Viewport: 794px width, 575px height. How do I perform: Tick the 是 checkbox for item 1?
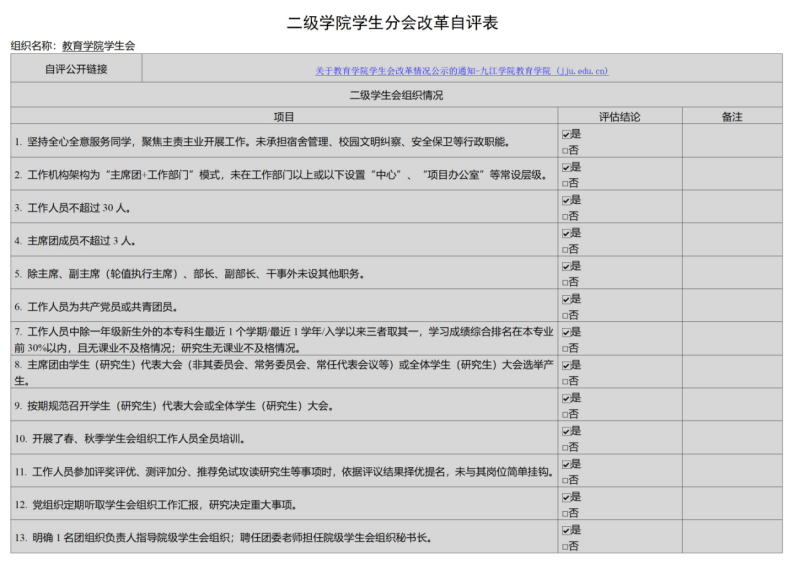click(566, 135)
